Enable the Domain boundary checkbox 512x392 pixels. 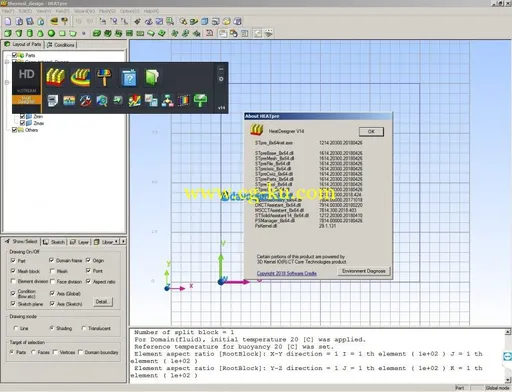pos(80,352)
